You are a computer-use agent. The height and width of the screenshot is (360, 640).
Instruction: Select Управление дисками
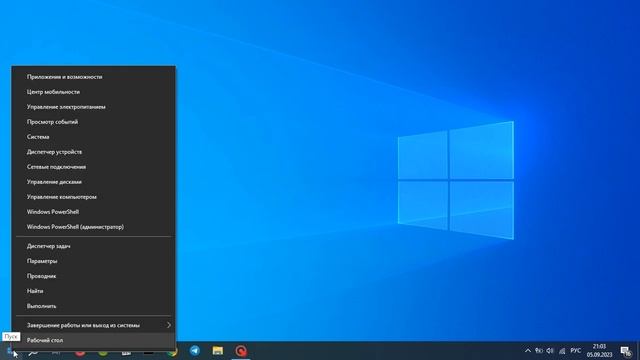point(93,182)
